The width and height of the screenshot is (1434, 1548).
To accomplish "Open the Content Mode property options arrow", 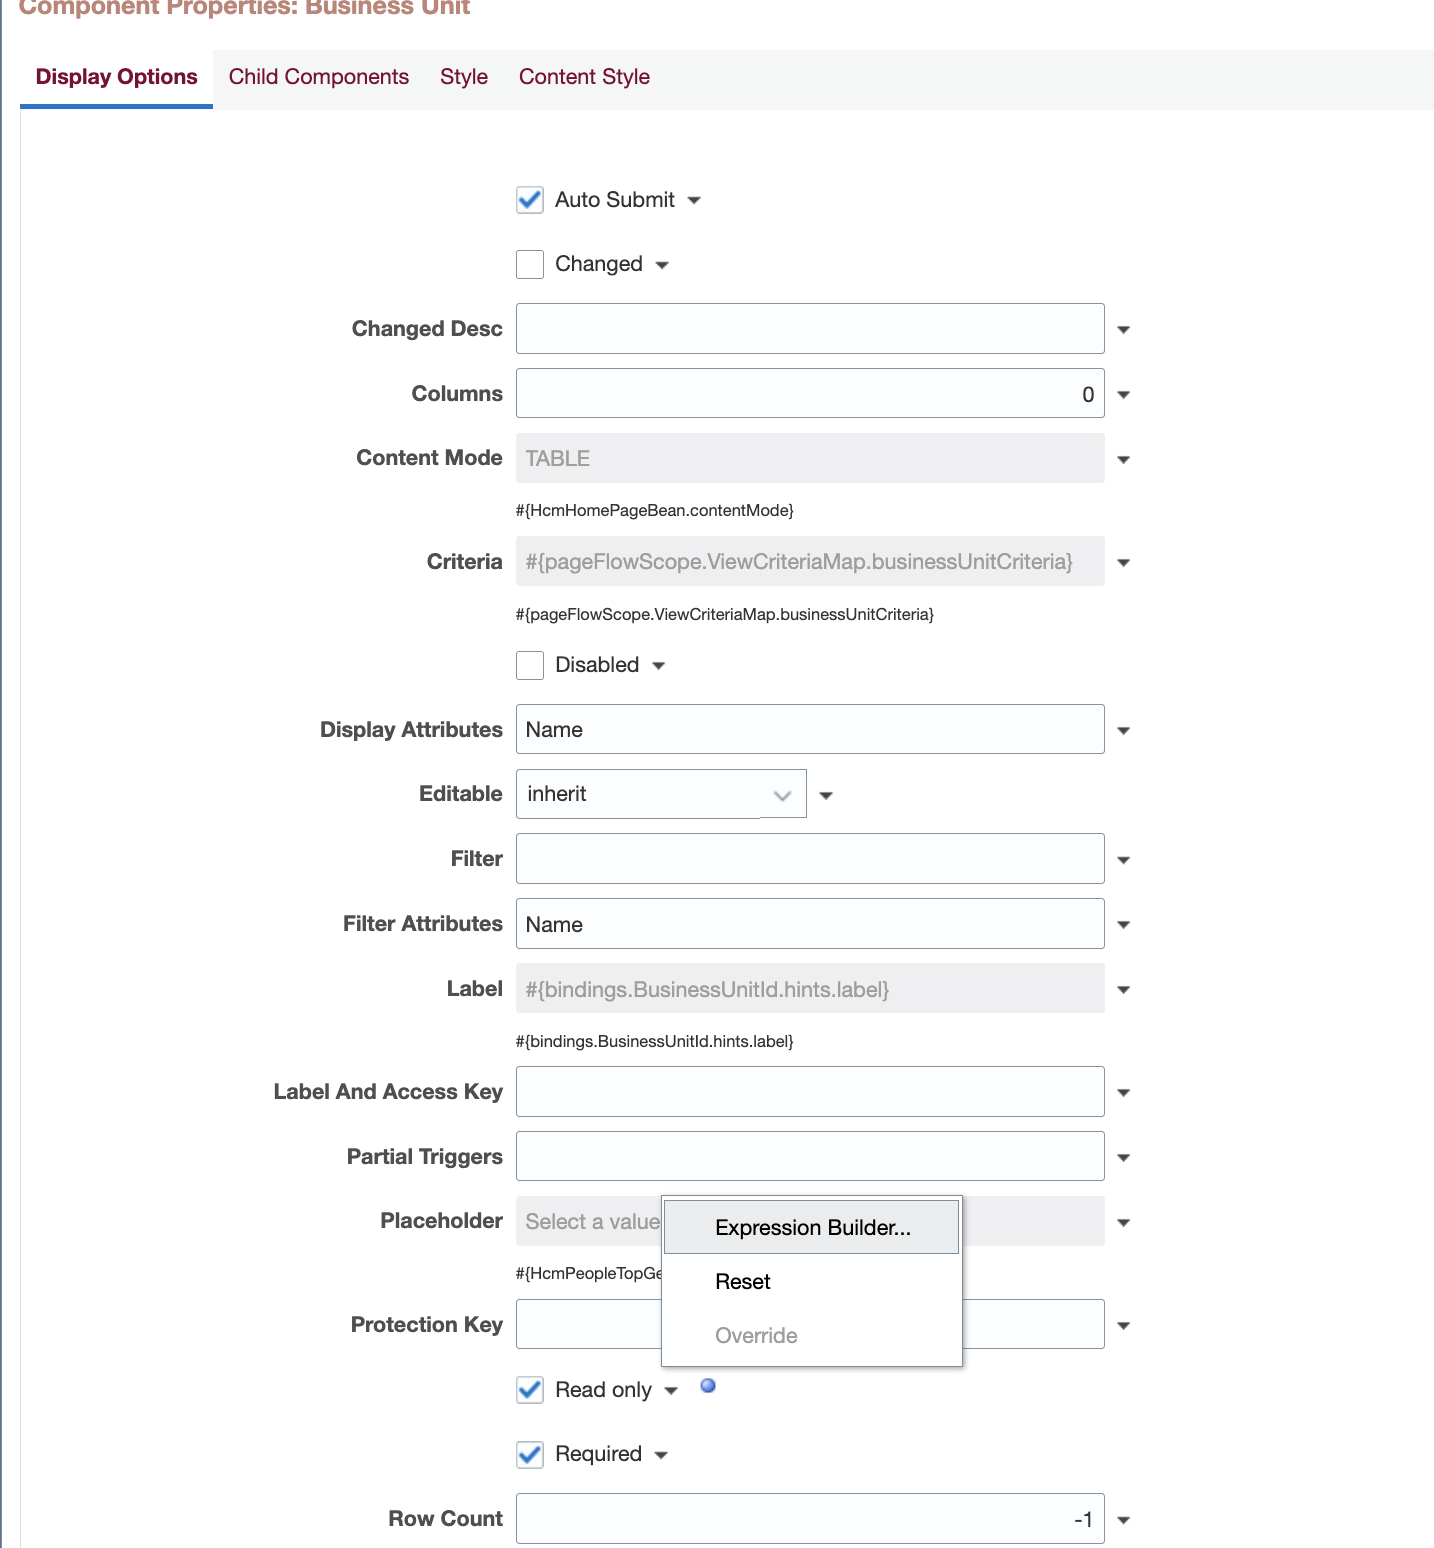I will (x=1122, y=458).
